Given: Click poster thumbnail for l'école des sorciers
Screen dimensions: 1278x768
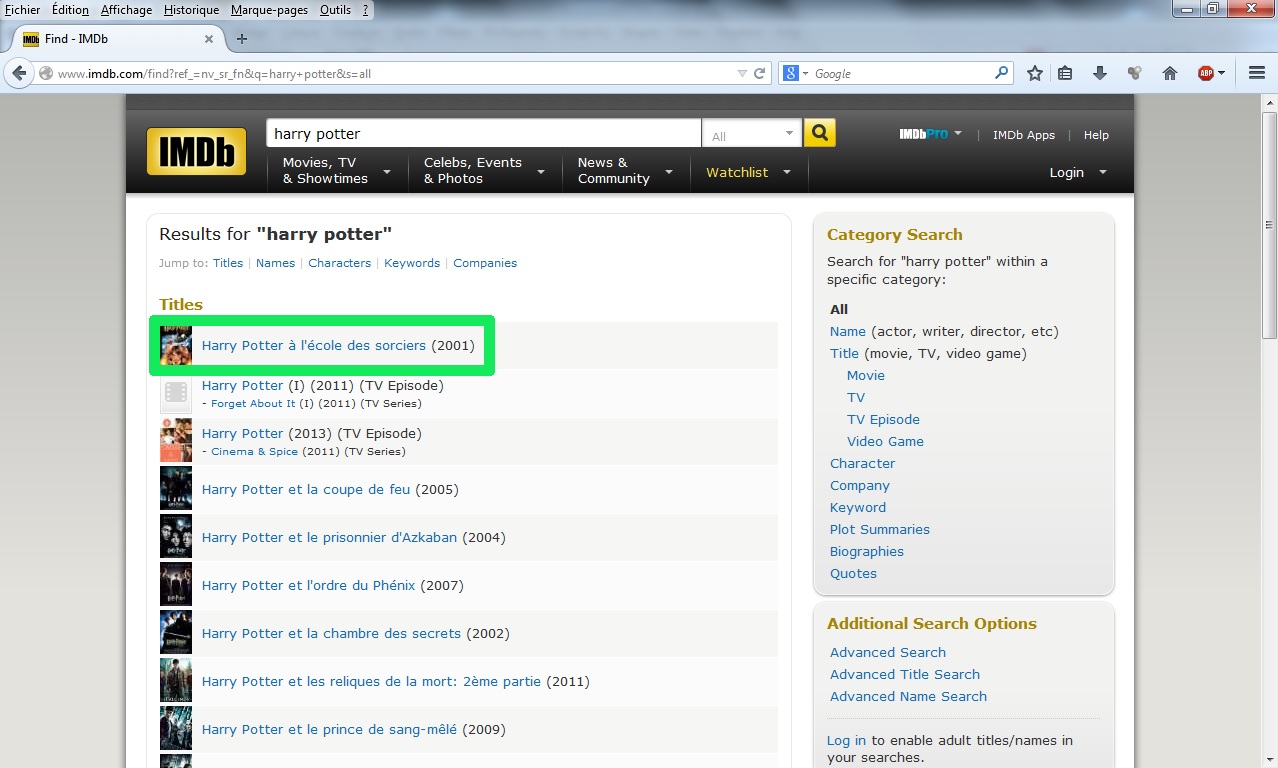Looking at the screenshot, I should (176, 345).
